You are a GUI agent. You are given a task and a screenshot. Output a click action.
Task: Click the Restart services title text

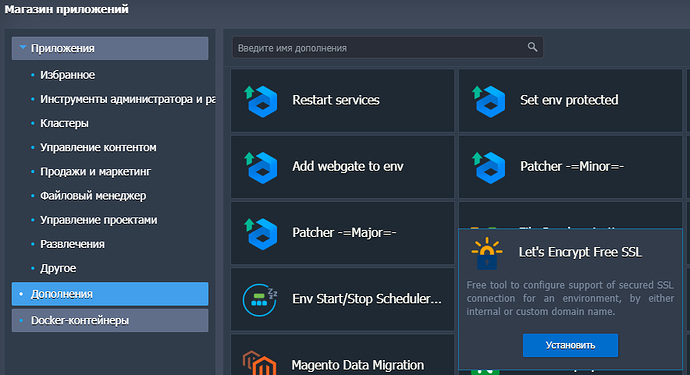click(x=336, y=100)
